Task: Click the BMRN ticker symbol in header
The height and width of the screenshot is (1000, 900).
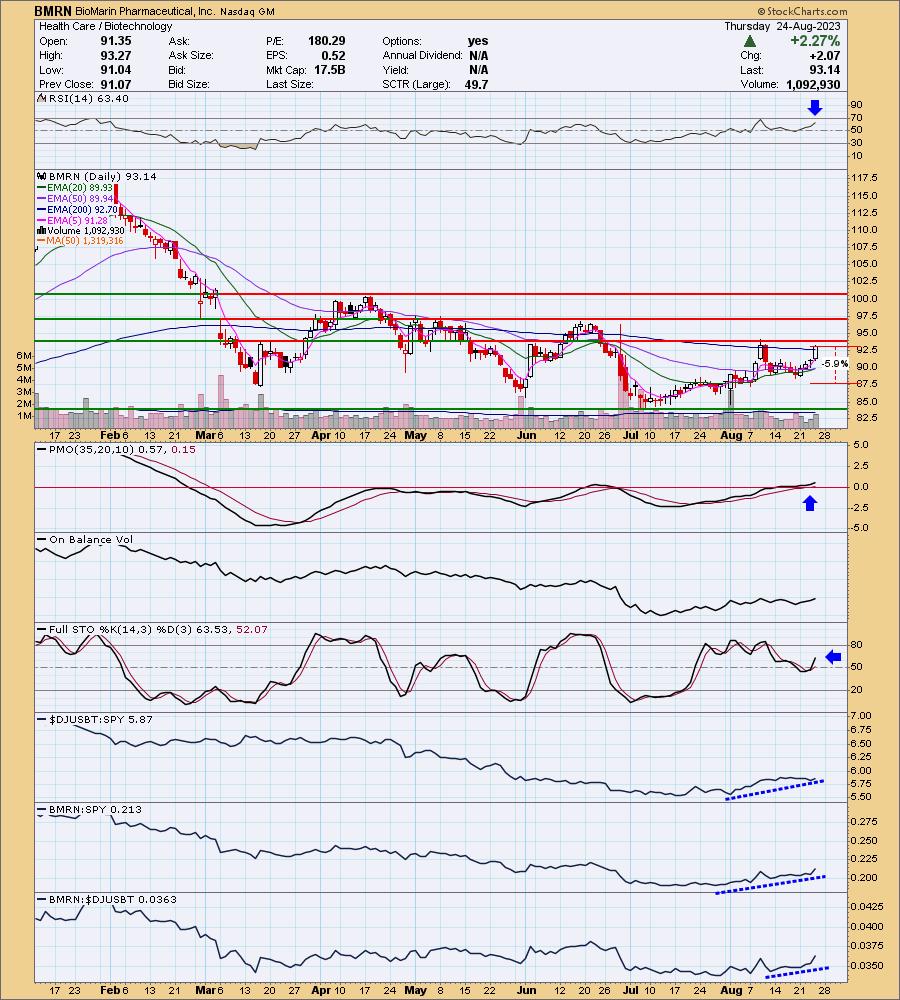Action: point(53,11)
